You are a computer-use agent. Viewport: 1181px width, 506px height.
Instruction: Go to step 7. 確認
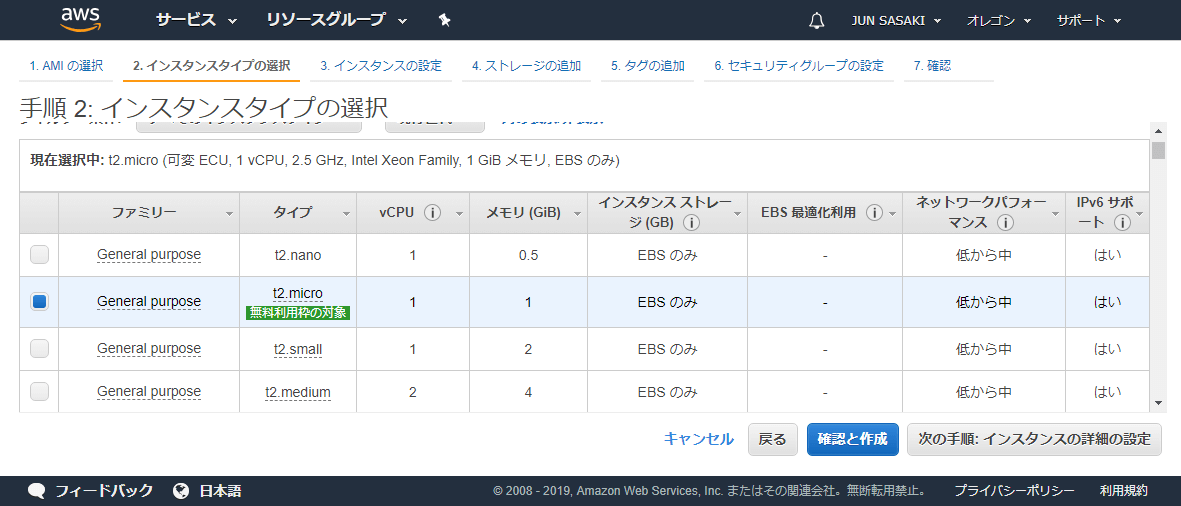[x=932, y=66]
